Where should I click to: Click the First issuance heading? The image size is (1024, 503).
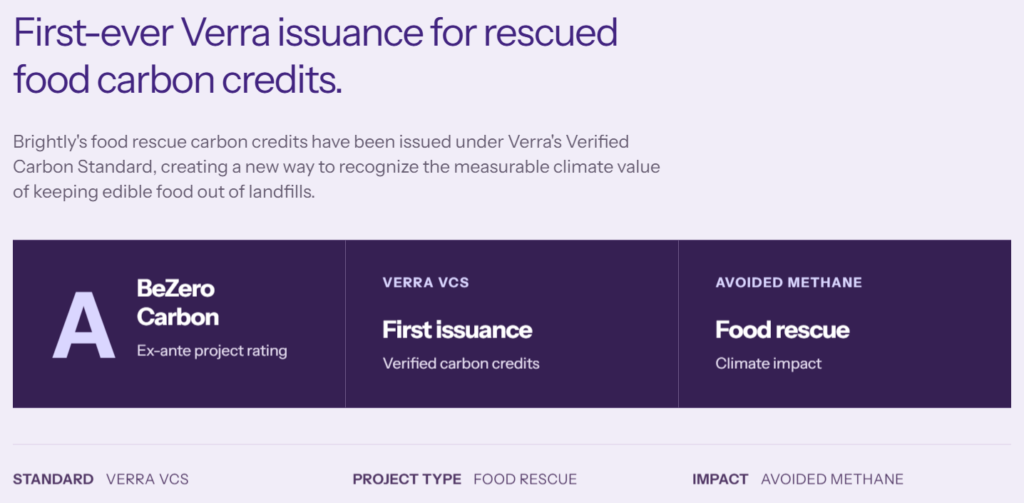click(x=457, y=330)
